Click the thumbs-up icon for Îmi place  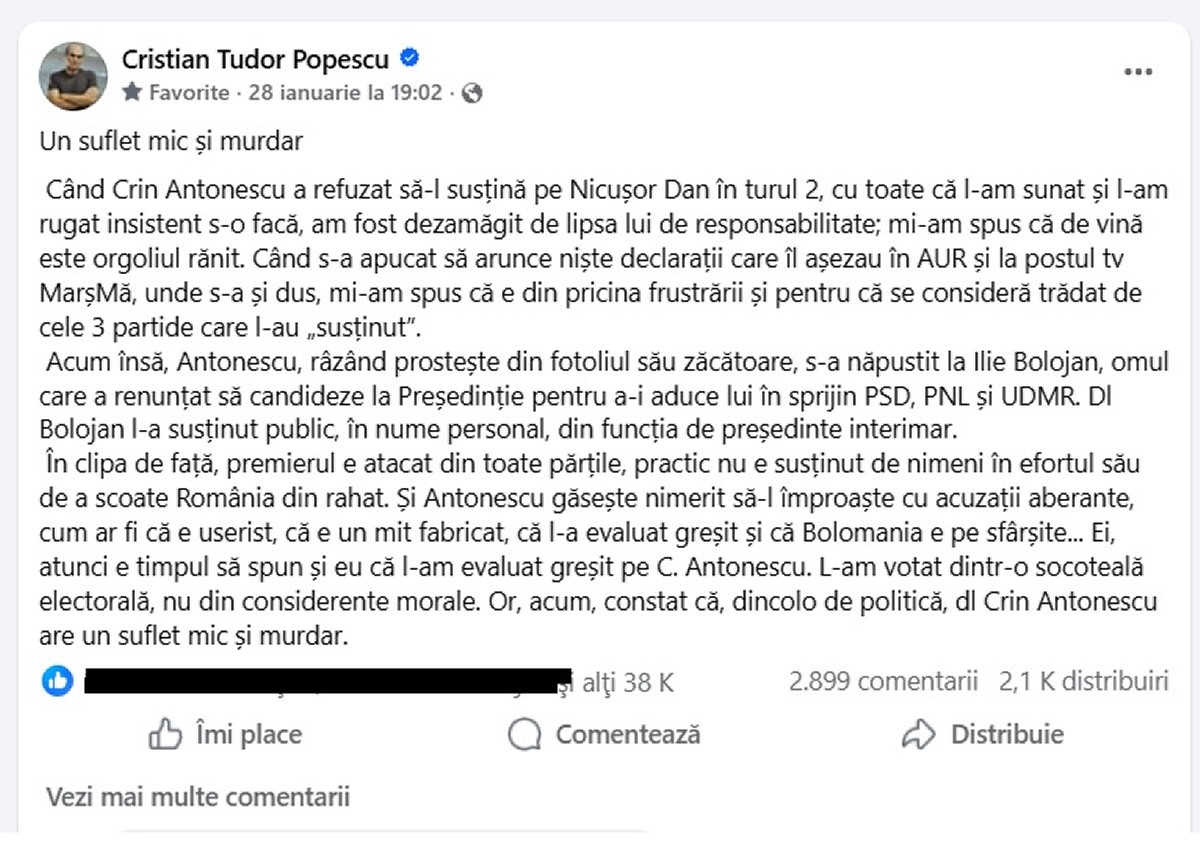164,736
